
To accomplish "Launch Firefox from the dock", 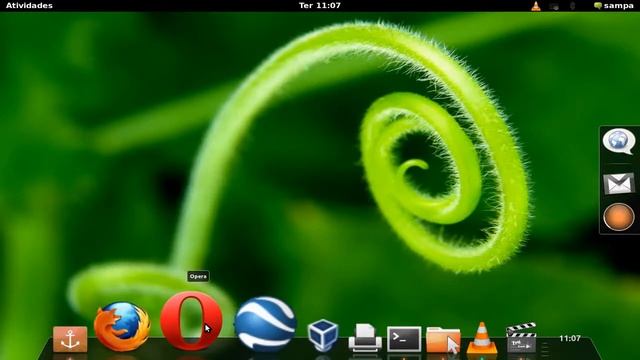I will pyautogui.click(x=122, y=326).
